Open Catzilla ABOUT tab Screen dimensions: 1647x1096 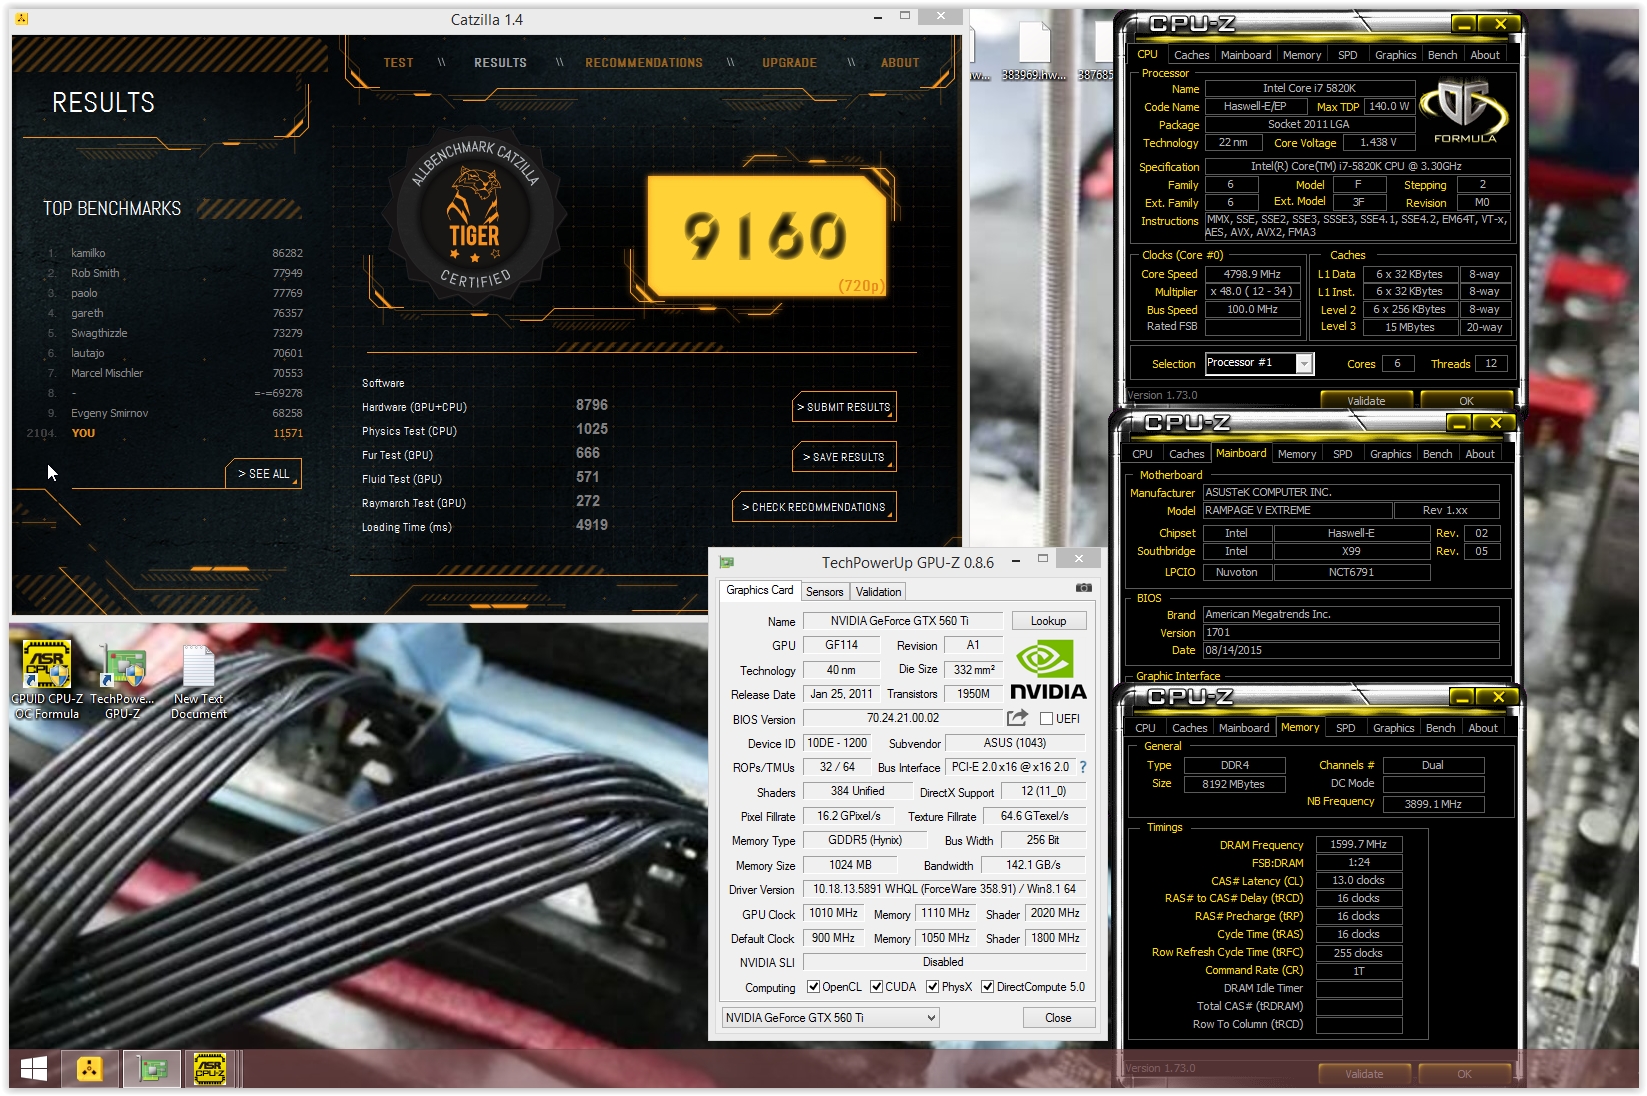900,62
